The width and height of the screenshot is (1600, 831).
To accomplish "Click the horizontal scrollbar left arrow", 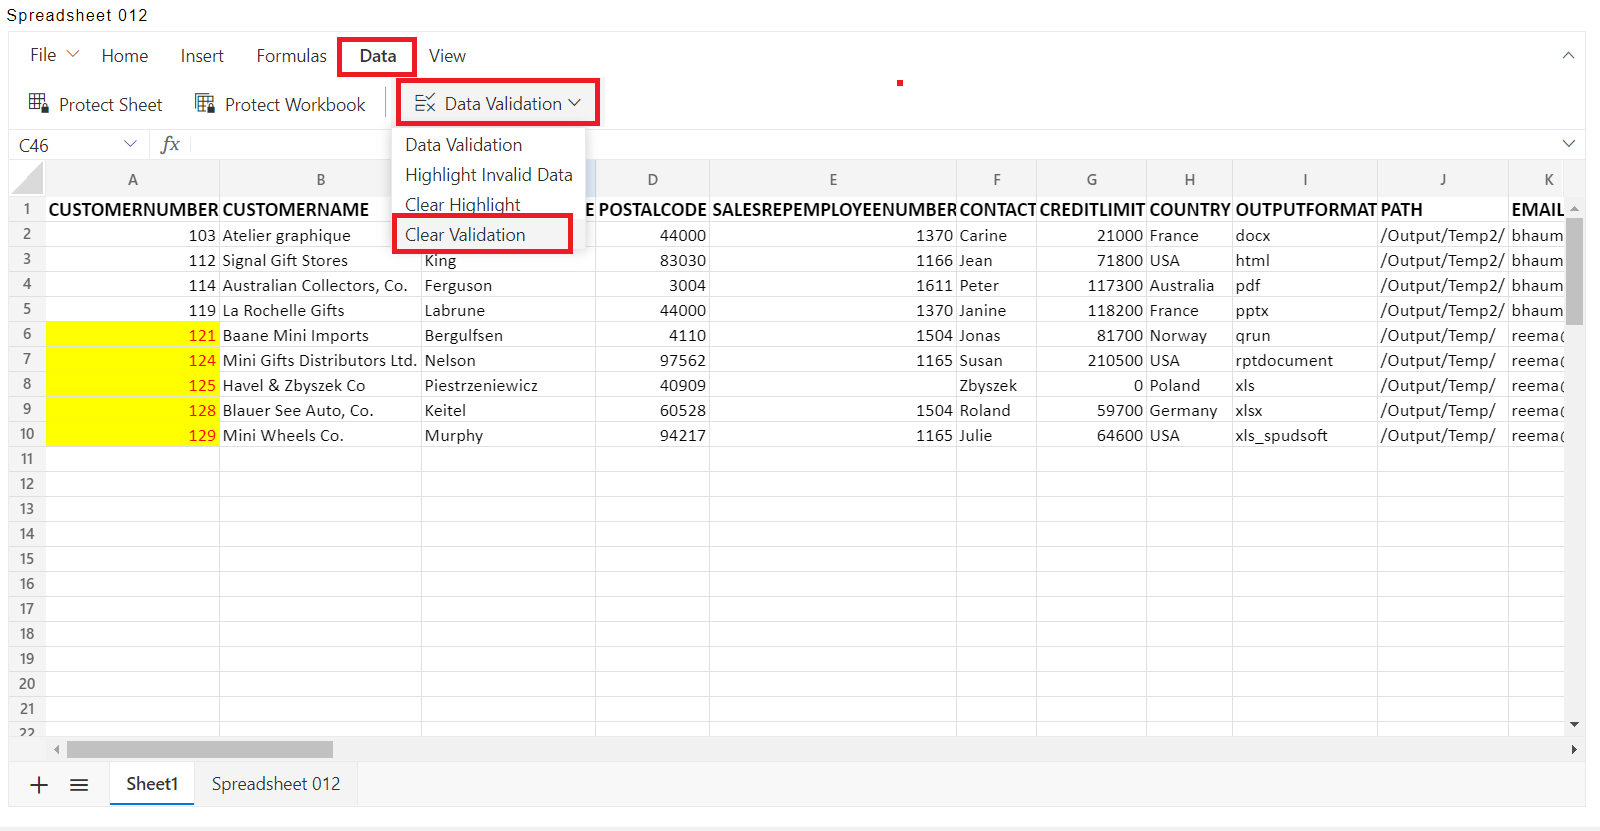I will pos(56,749).
